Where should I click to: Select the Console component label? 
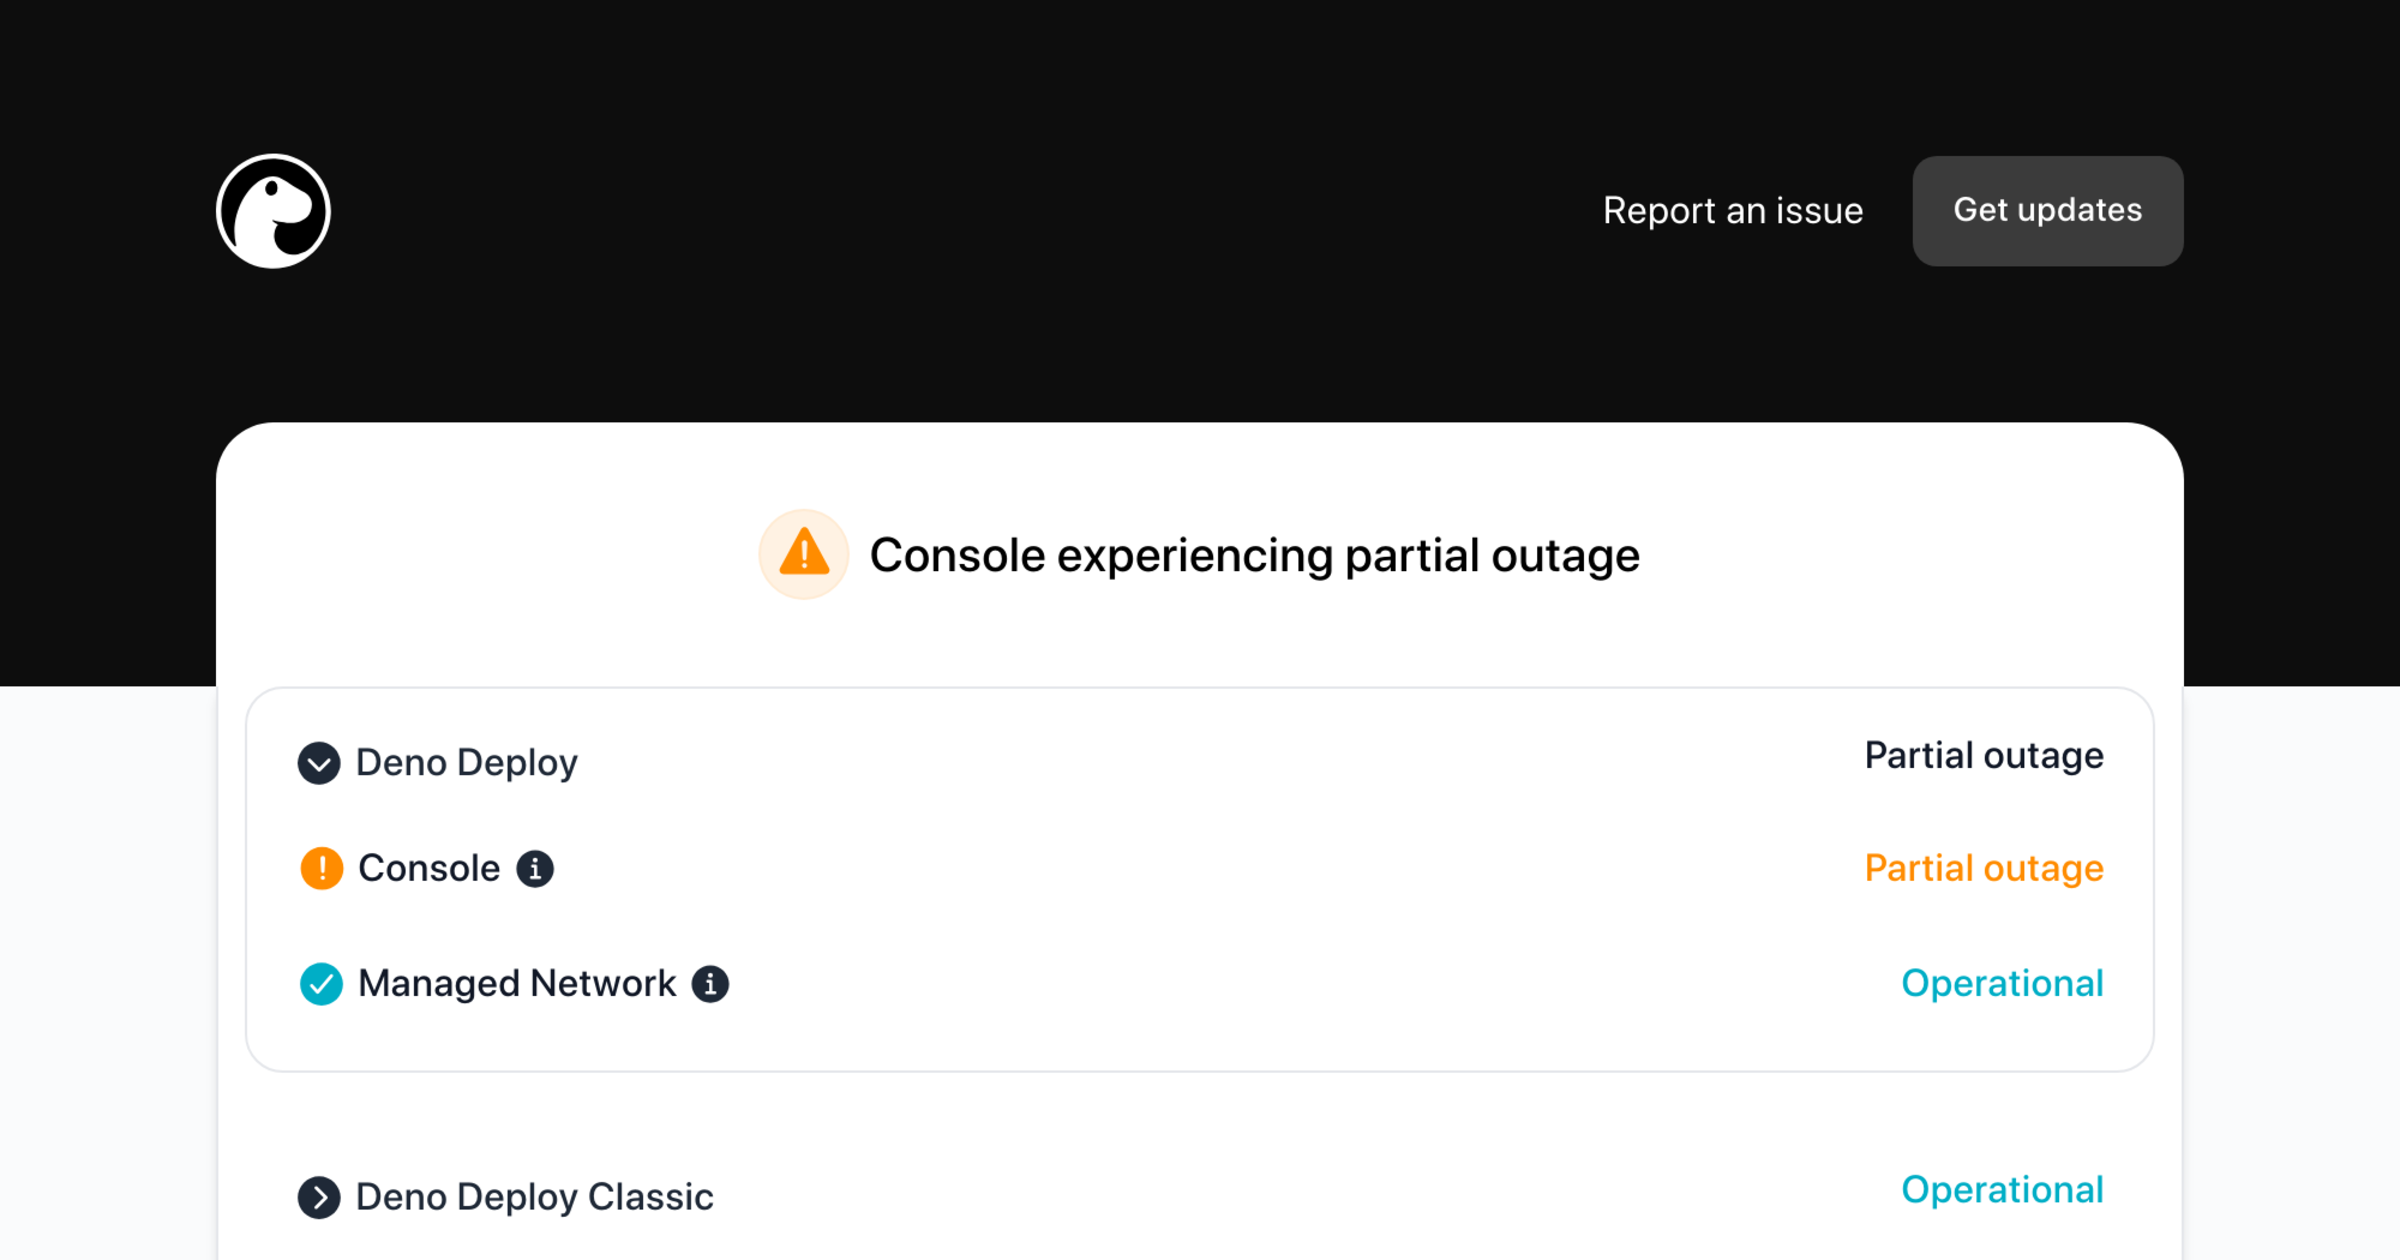click(x=429, y=868)
